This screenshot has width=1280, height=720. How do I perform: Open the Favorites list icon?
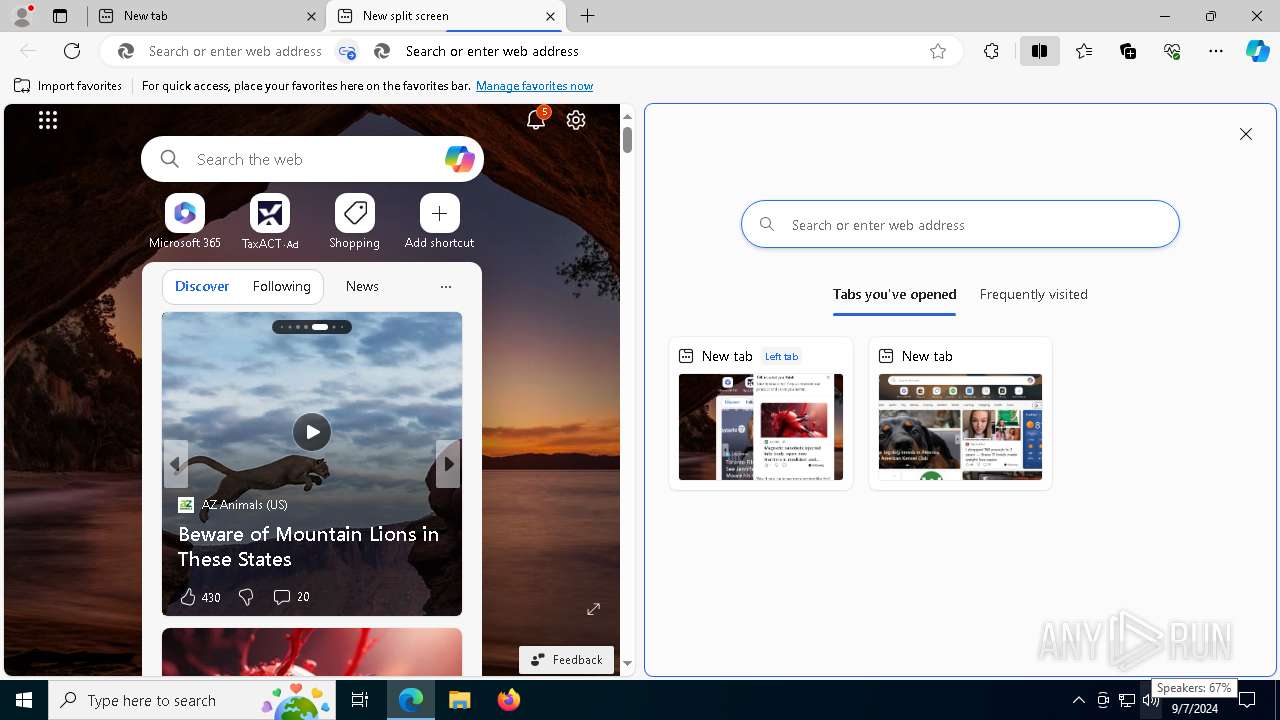[1084, 51]
